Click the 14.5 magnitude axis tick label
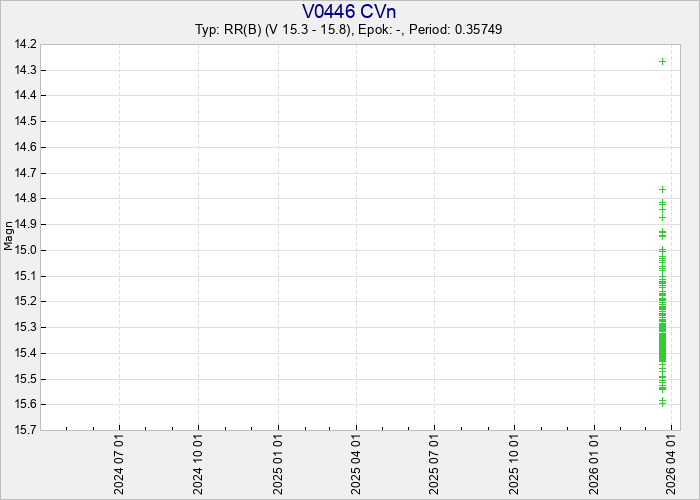The image size is (700, 500). click(26, 121)
